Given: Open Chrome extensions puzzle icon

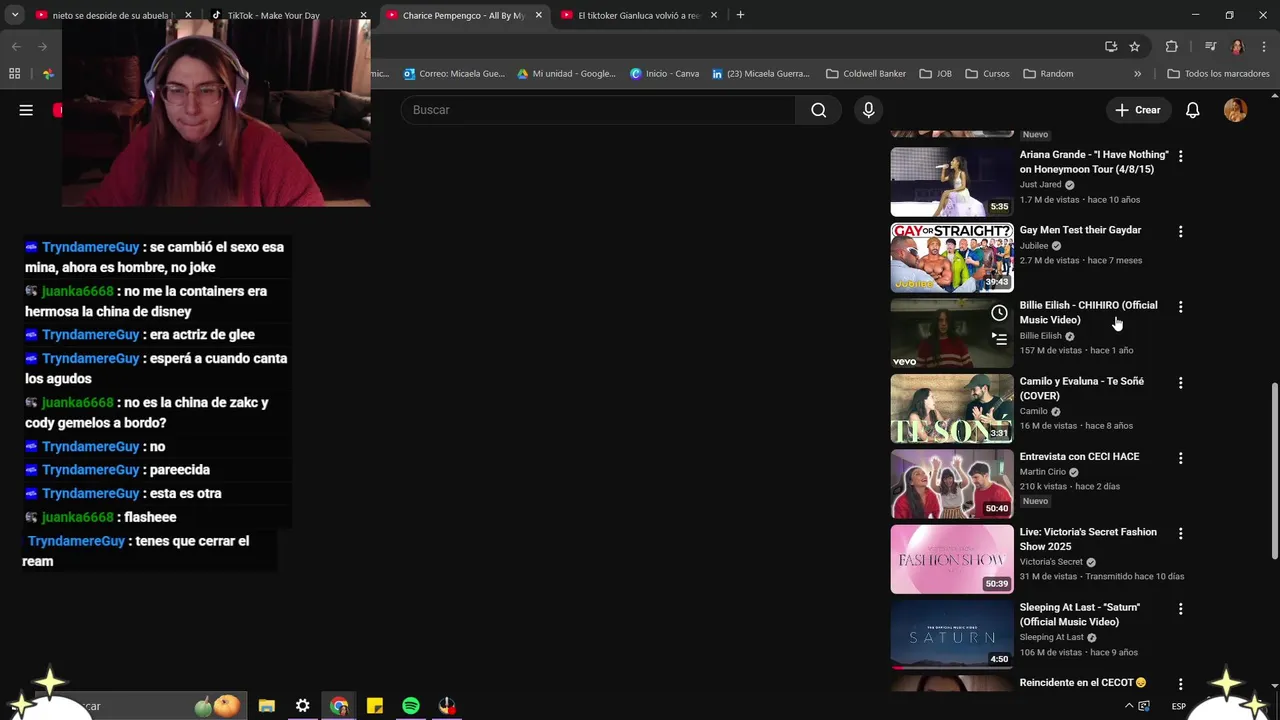Looking at the screenshot, I should [1171, 46].
